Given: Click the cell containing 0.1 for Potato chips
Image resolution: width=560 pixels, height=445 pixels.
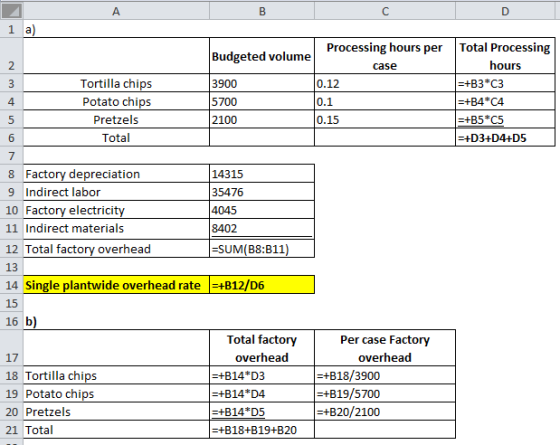Looking at the screenshot, I should 385,101.
